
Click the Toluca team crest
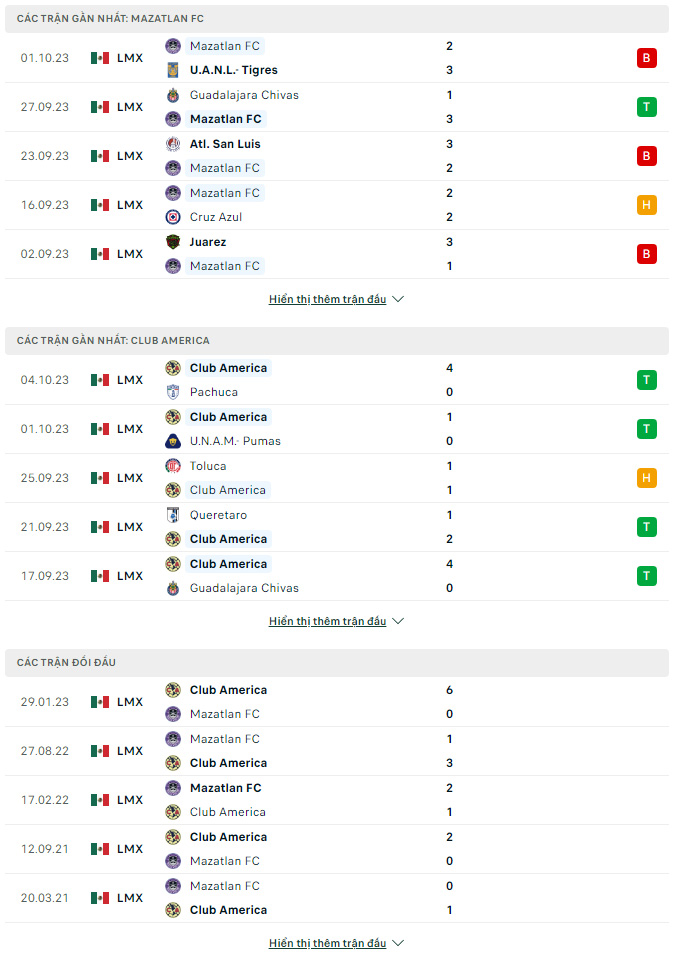173,466
